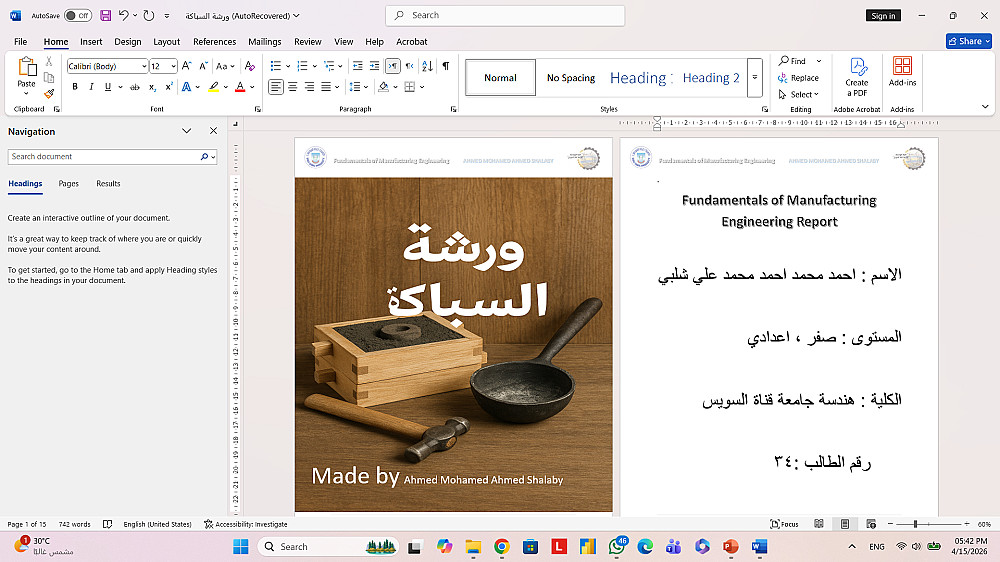Click Replace in Editing group

(798, 78)
